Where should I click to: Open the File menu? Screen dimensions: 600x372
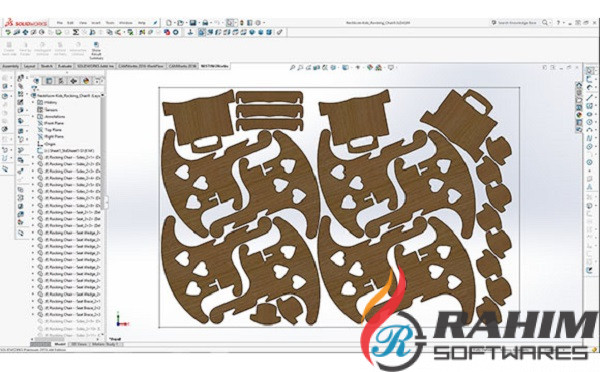[x=60, y=23]
